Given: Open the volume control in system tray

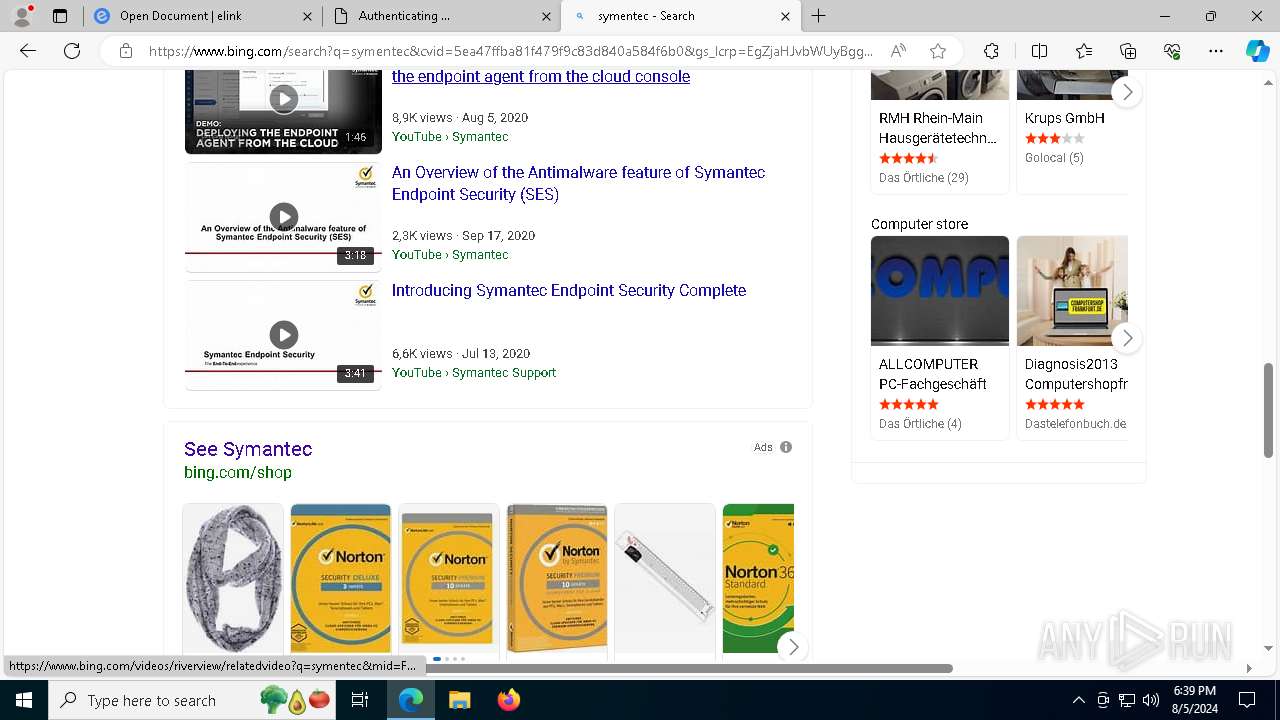Looking at the screenshot, I should (x=1151, y=700).
